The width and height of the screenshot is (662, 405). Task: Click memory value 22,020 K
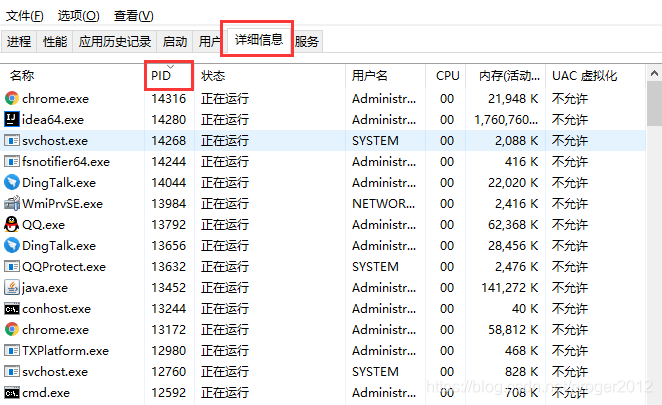[513, 183]
